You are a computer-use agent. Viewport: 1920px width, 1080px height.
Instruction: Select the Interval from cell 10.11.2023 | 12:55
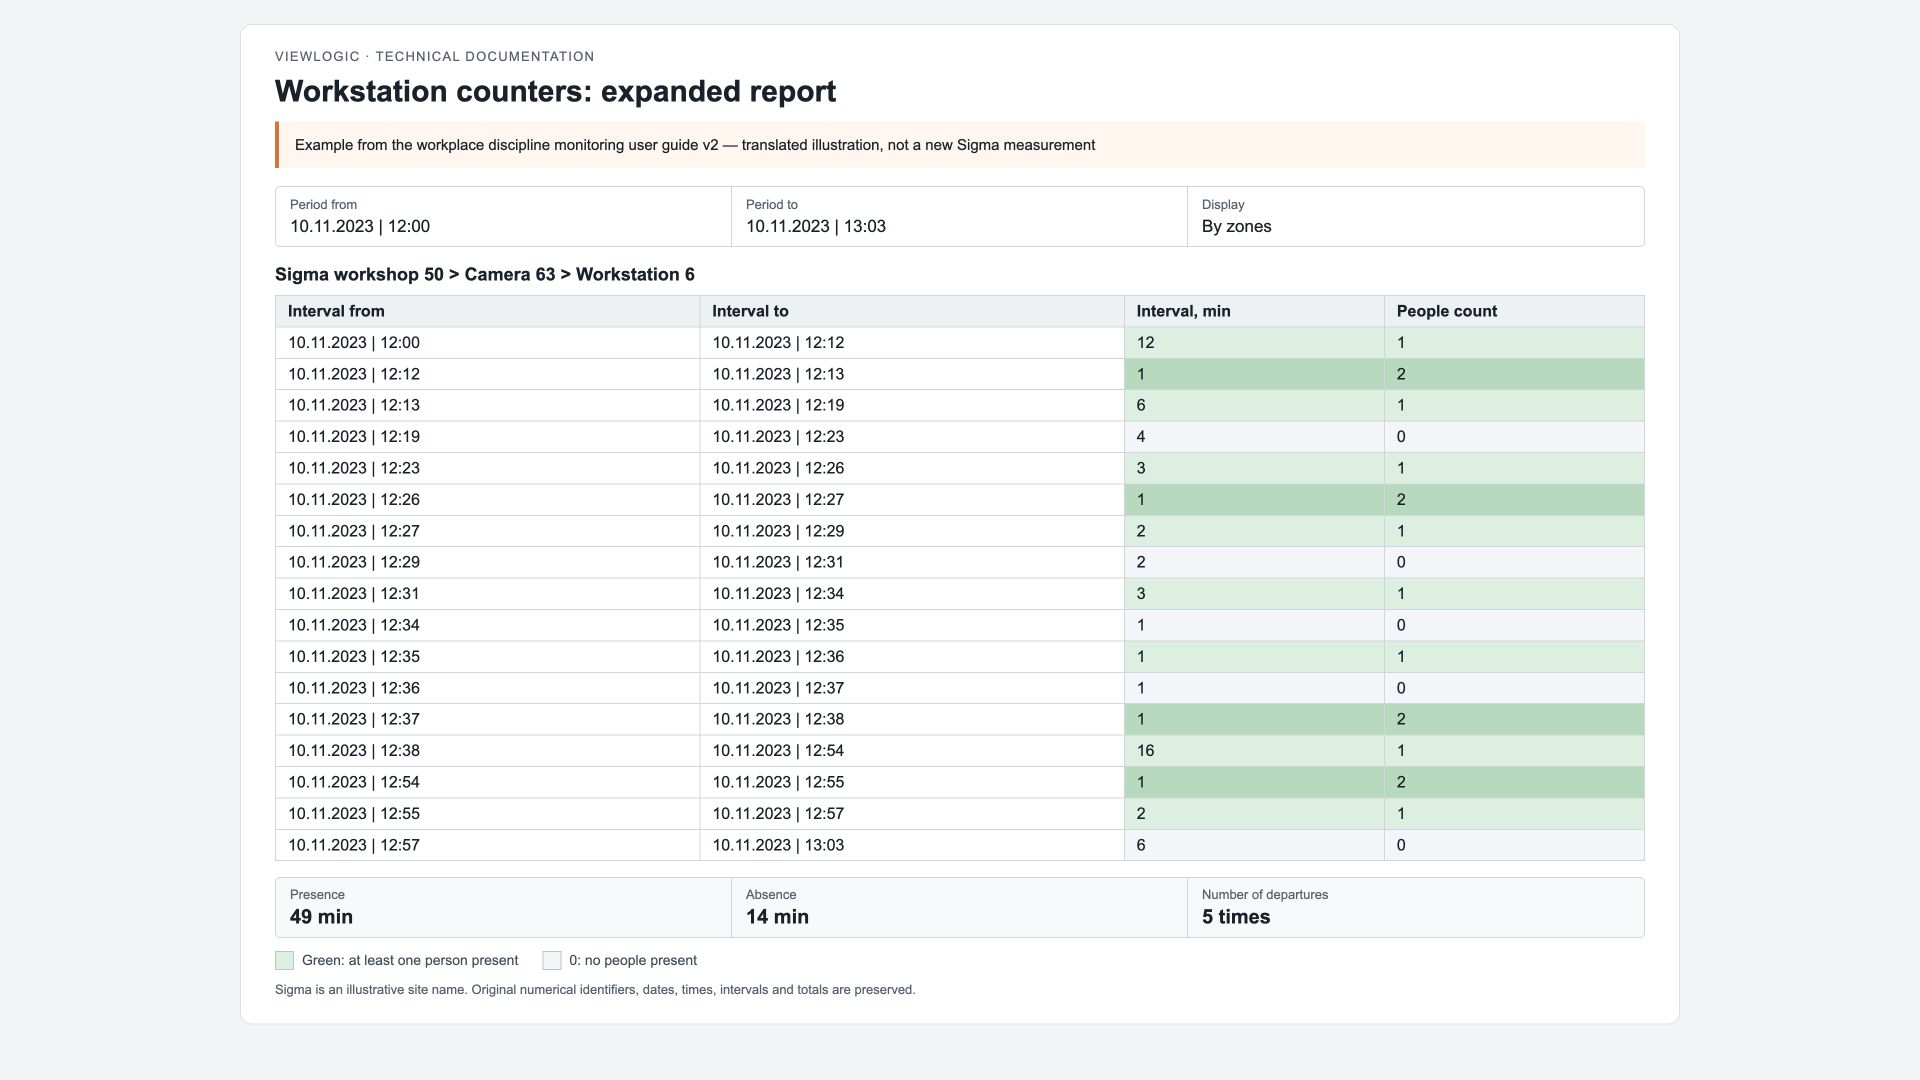(488, 814)
